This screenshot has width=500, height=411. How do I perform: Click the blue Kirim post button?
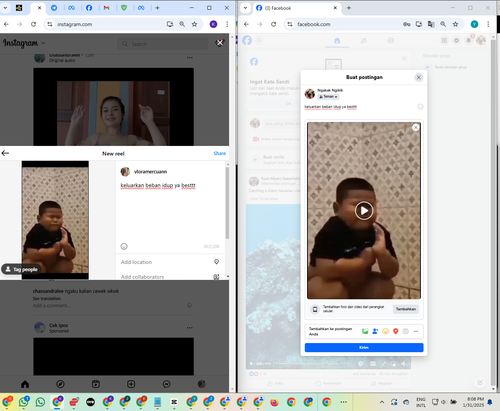pyautogui.click(x=364, y=347)
